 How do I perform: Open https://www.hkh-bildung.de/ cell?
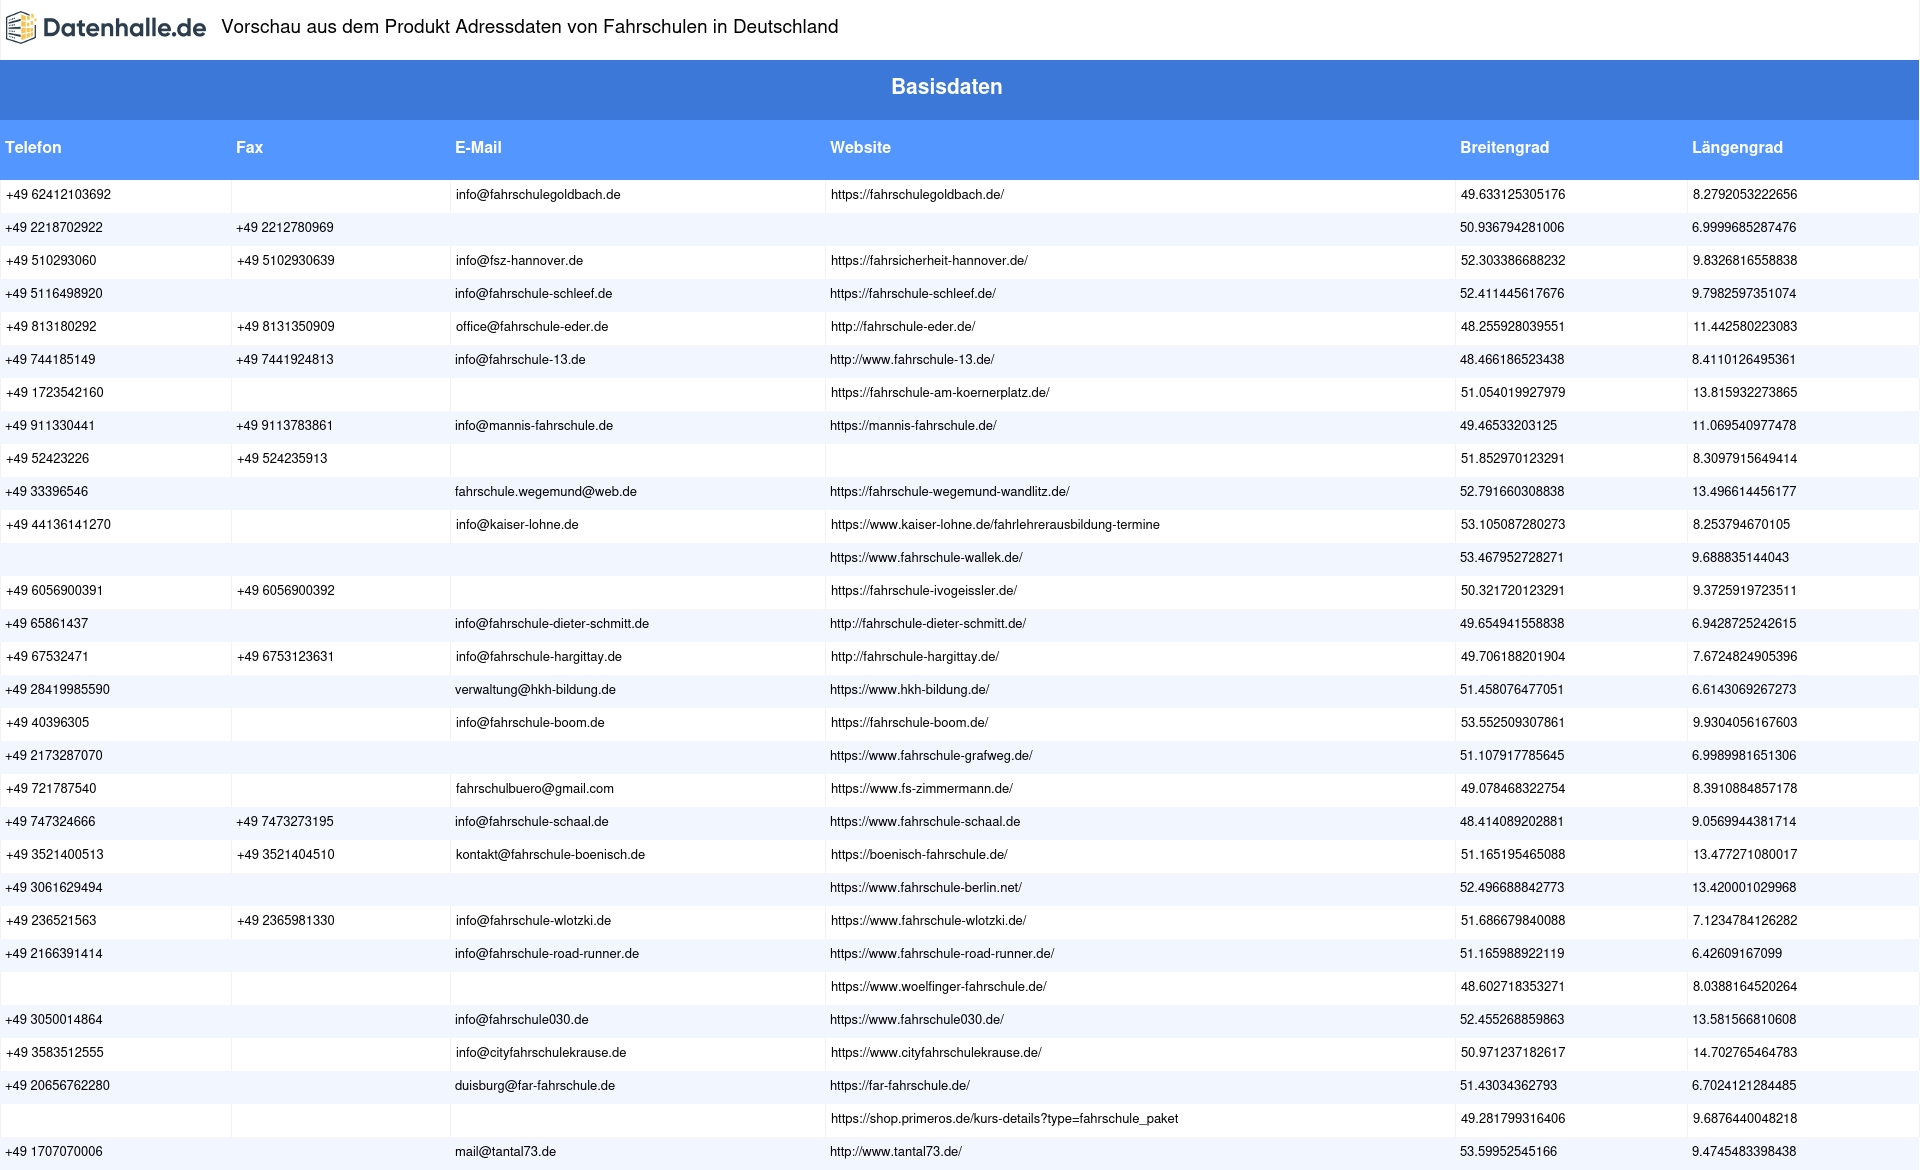[x=910, y=690]
